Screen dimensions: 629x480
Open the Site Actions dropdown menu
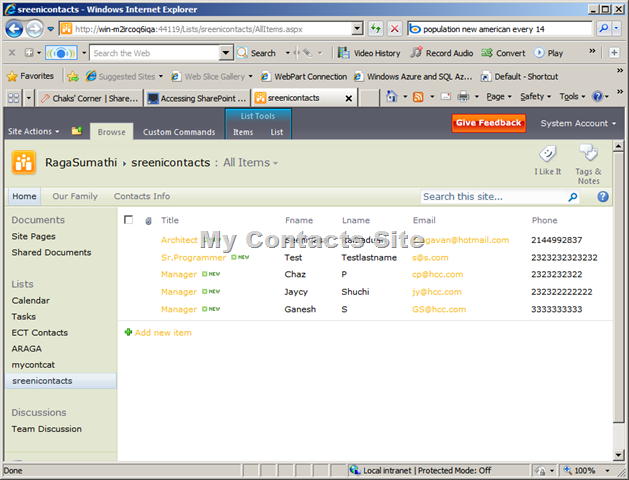coord(34,131)
